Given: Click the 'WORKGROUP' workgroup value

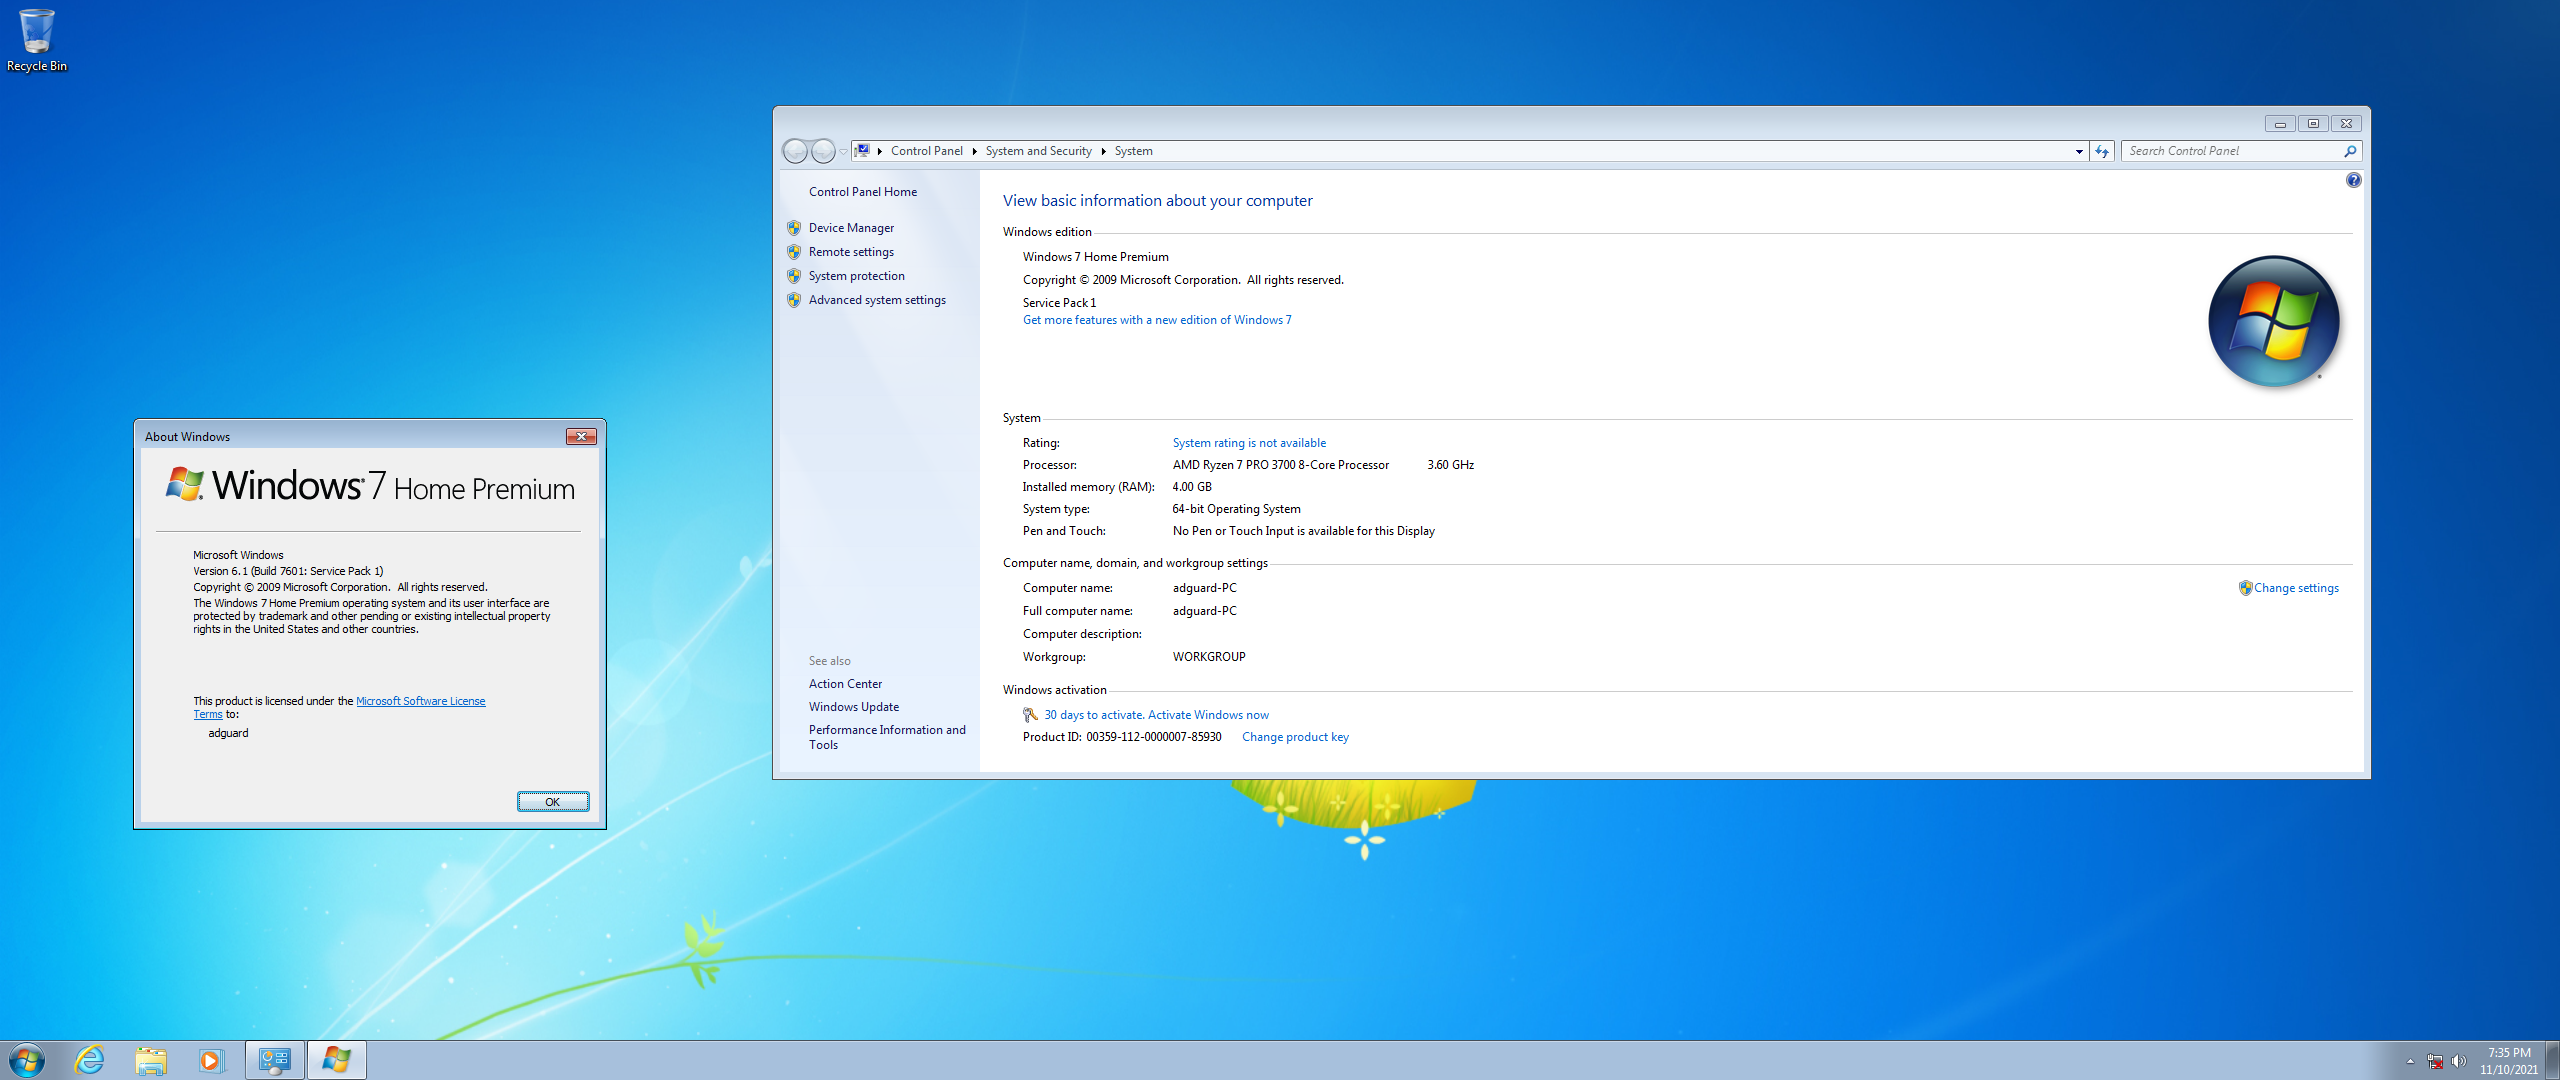Looking at the screenshot, I should (x=1208, y=657).
